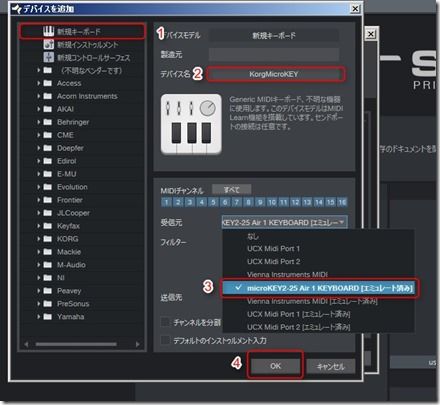Enable the チャンネルを分割 checkbox
The height and width of the screenshot is (405, 440).
pyautogui.click(x=165, y=322)
